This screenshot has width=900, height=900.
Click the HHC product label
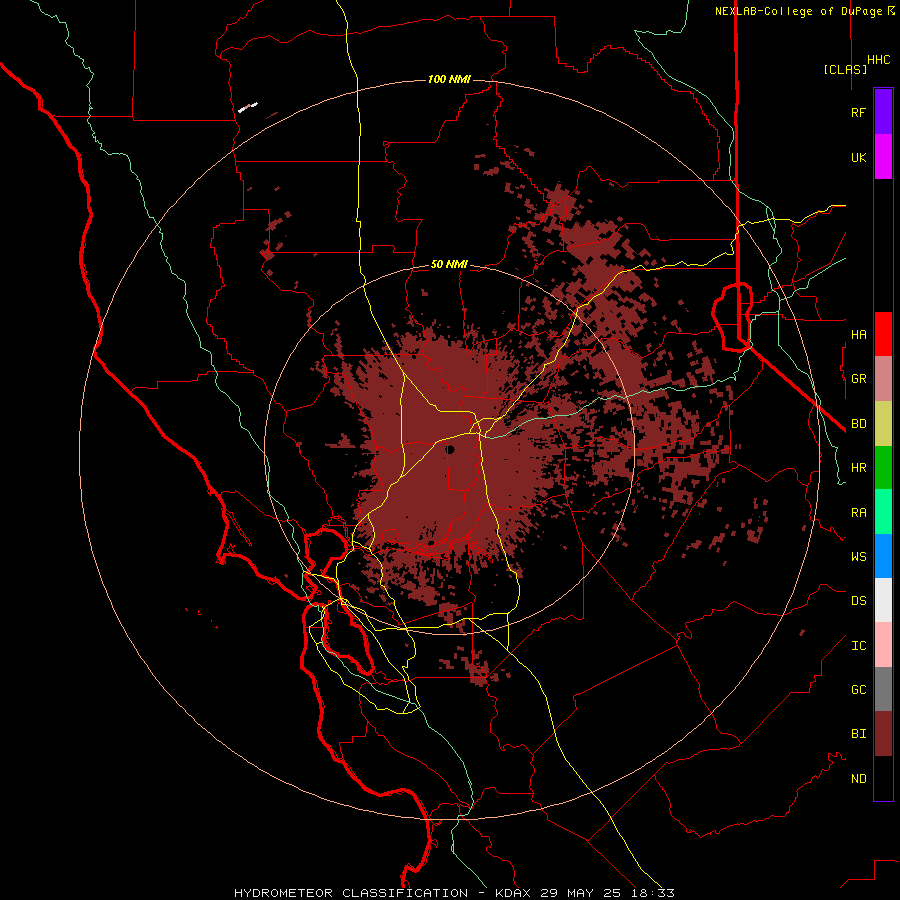pyautogui.click(x=879, y=60)
